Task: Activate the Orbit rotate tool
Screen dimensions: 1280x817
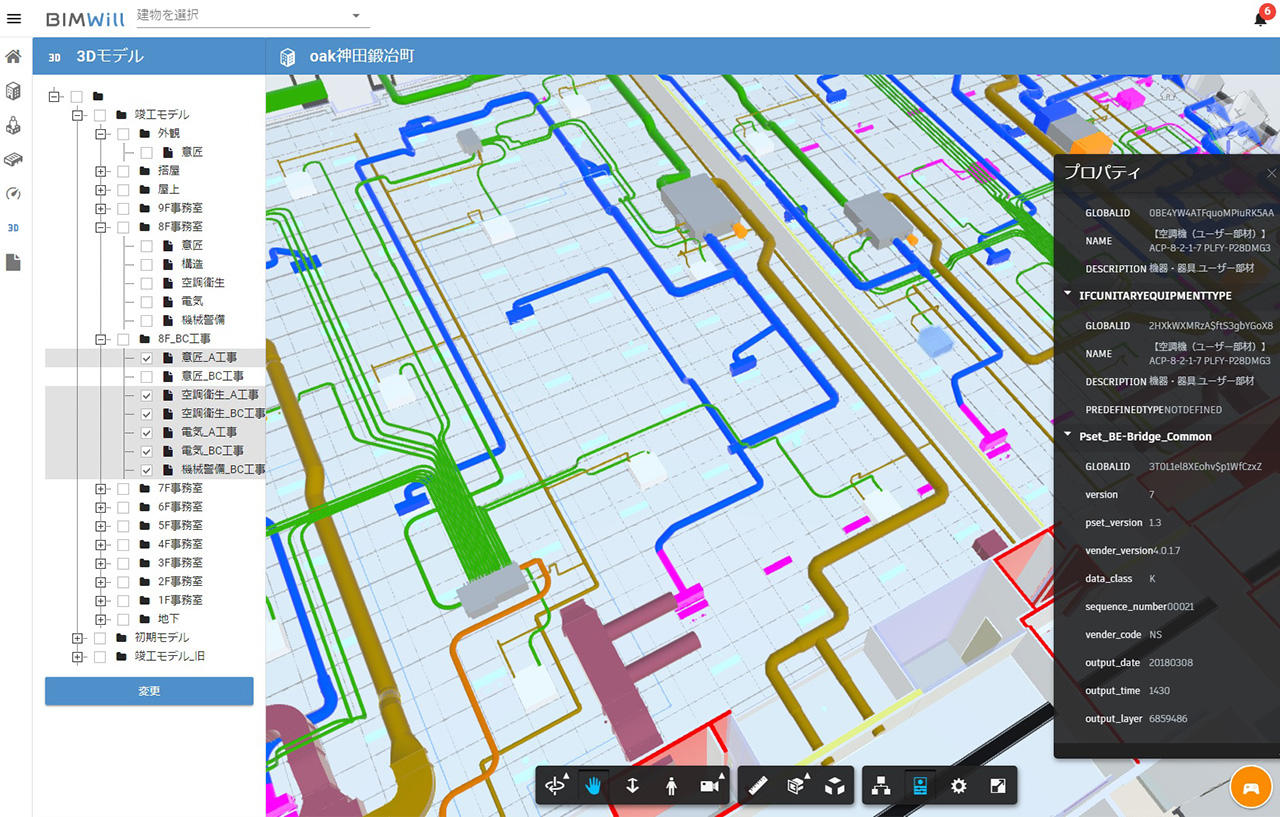Action: (556, 786)
